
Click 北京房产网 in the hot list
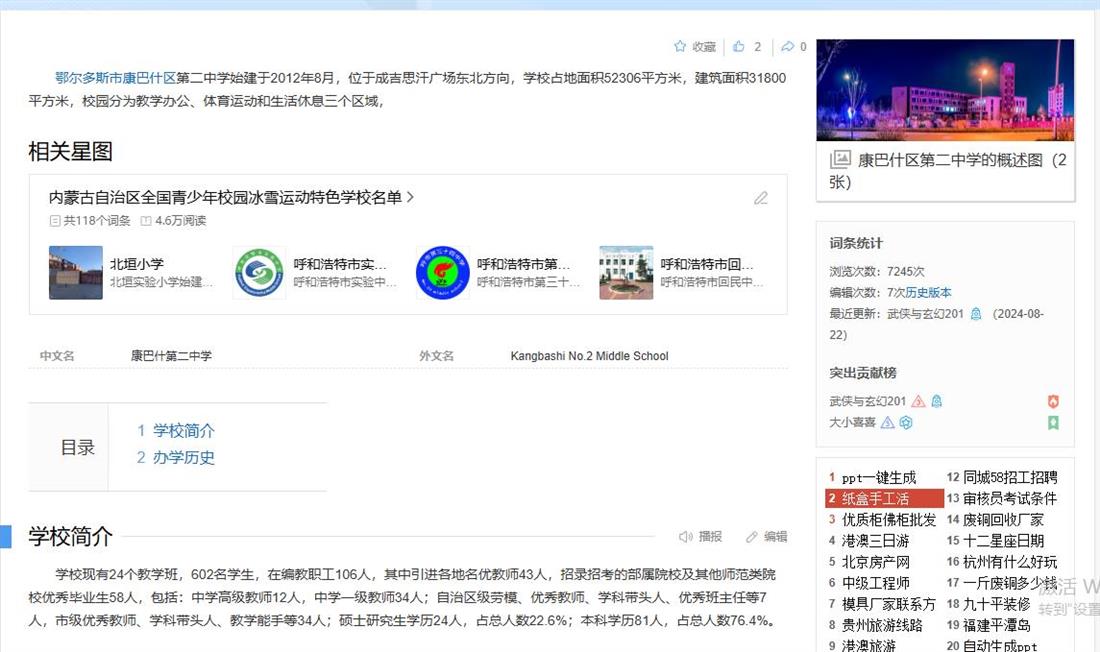[876, 561]
